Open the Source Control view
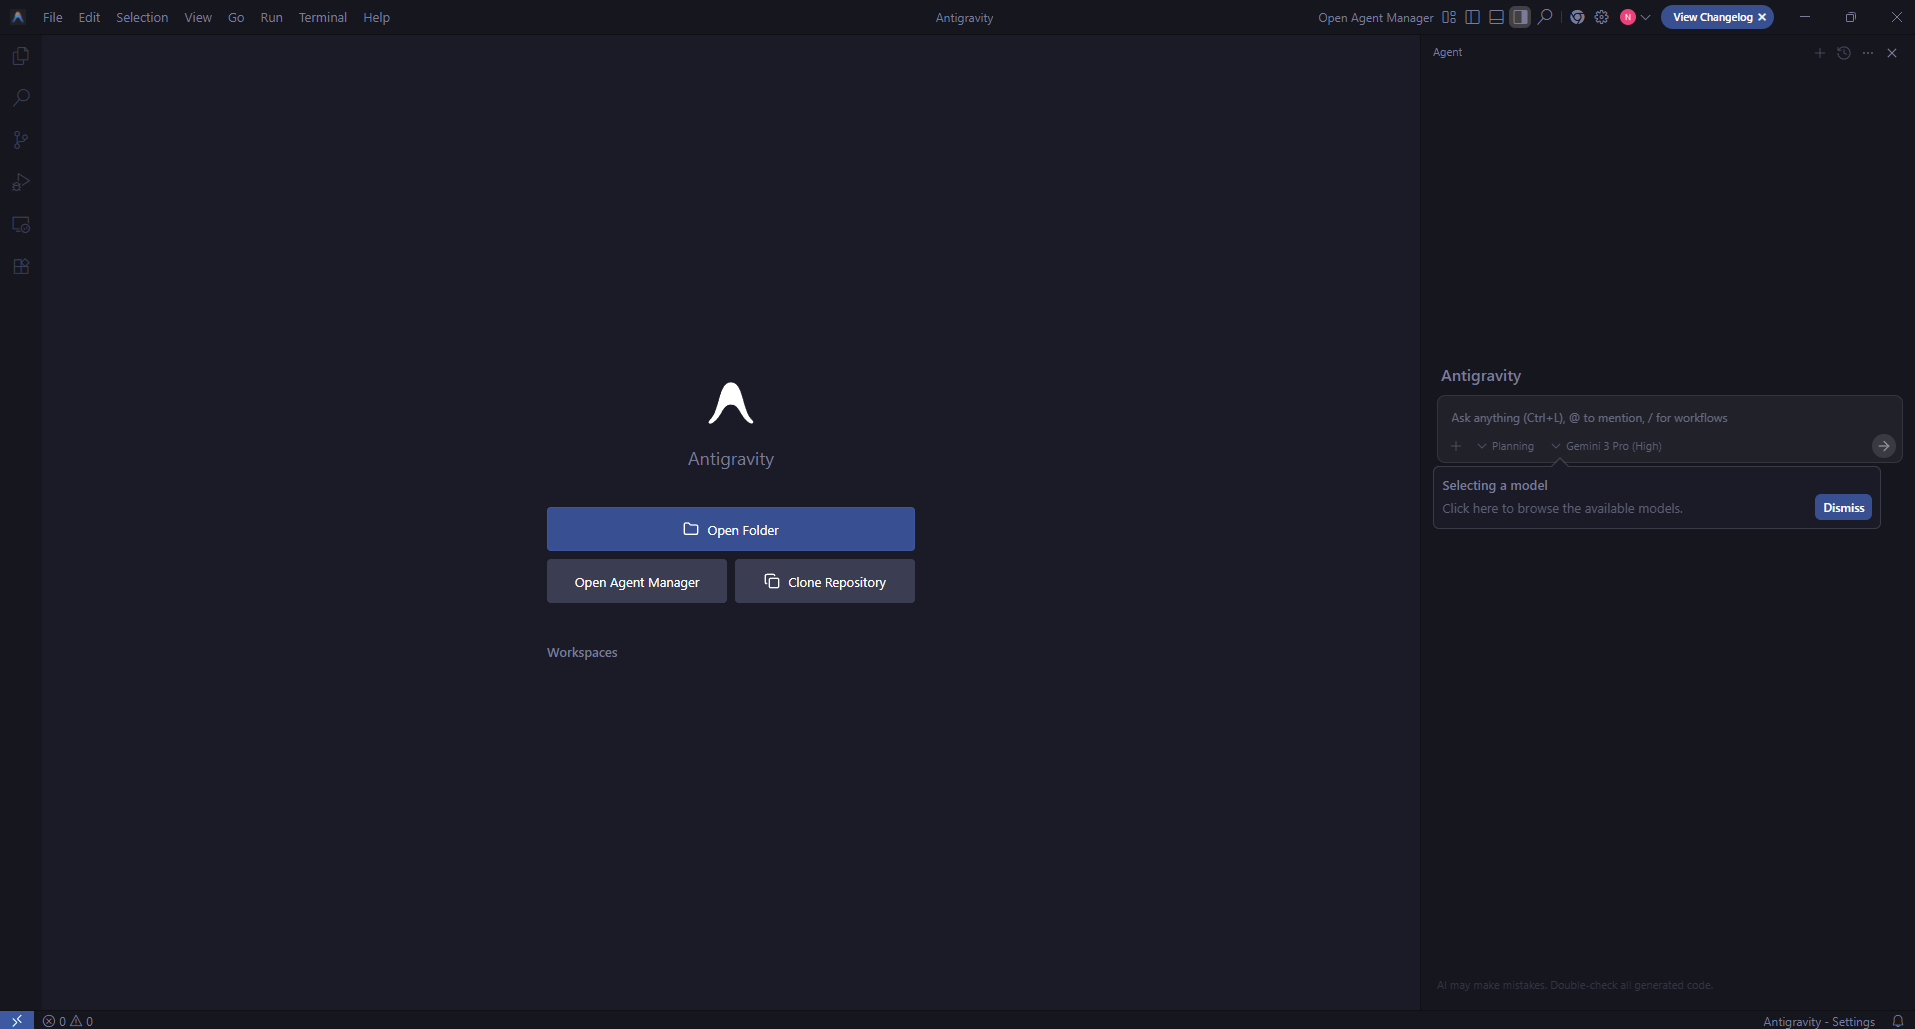 22,140
